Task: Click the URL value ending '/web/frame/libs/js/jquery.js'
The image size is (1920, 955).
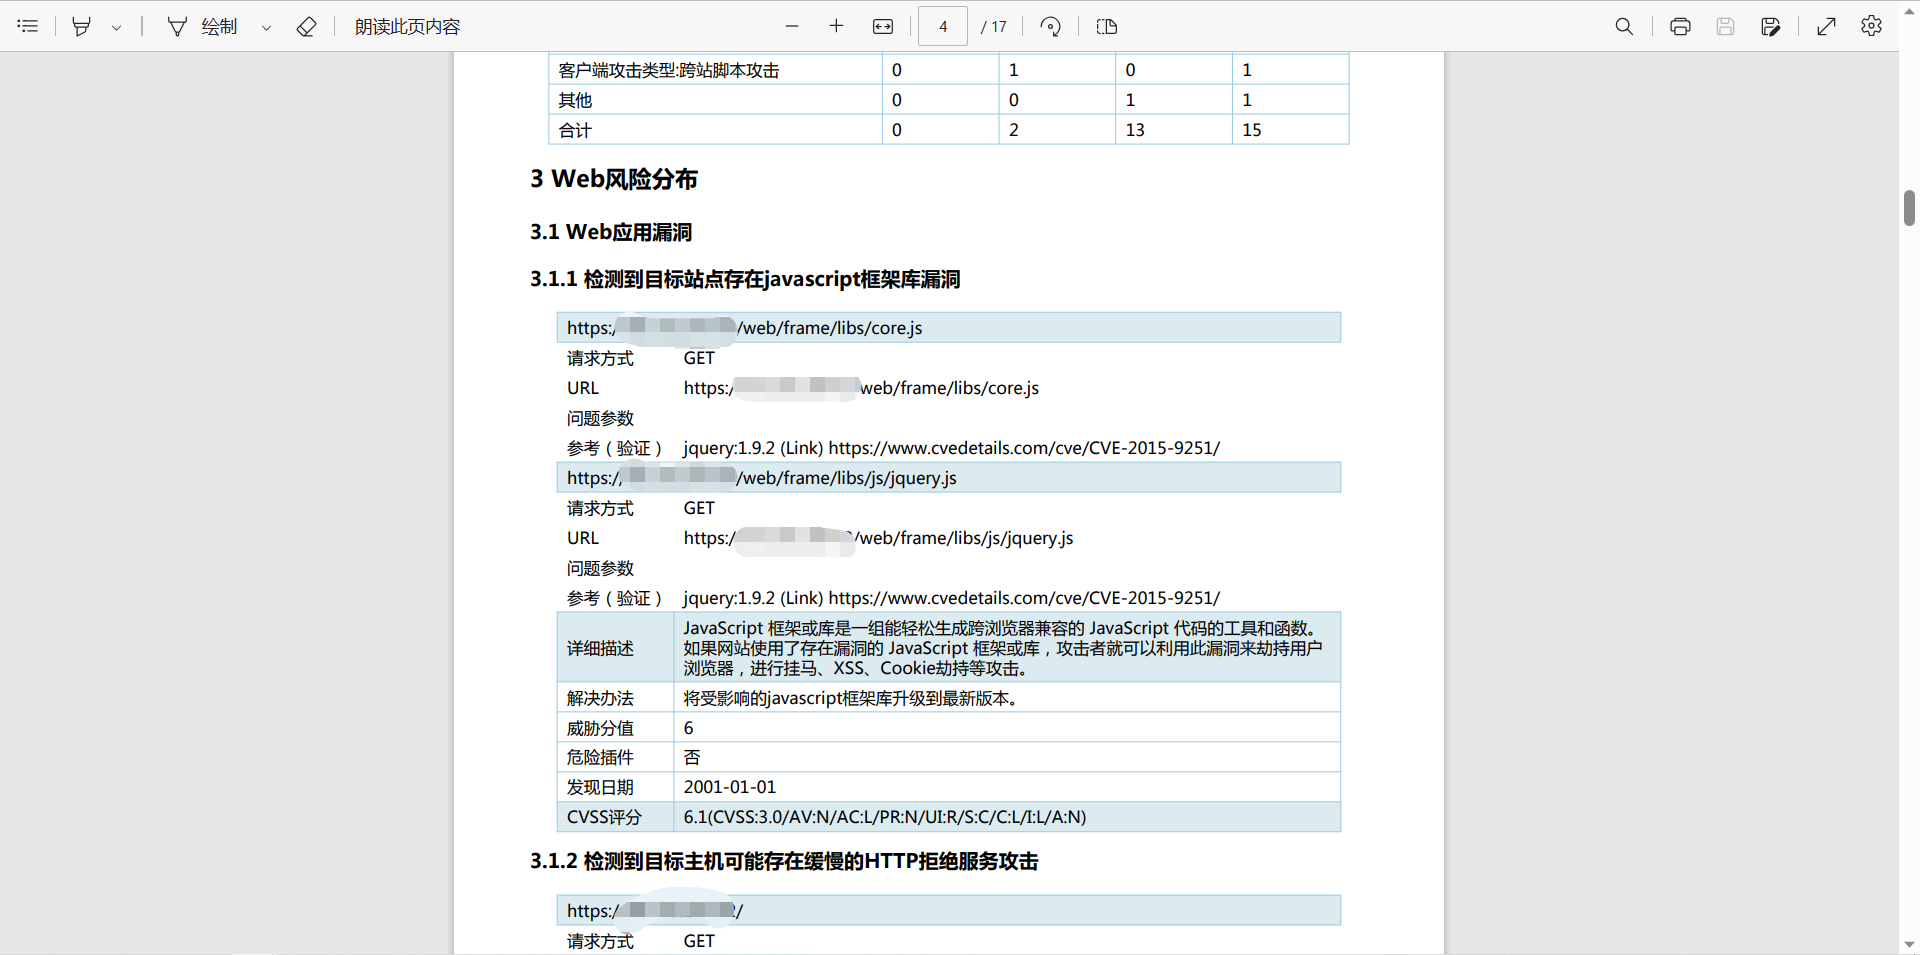Action: 878,538
